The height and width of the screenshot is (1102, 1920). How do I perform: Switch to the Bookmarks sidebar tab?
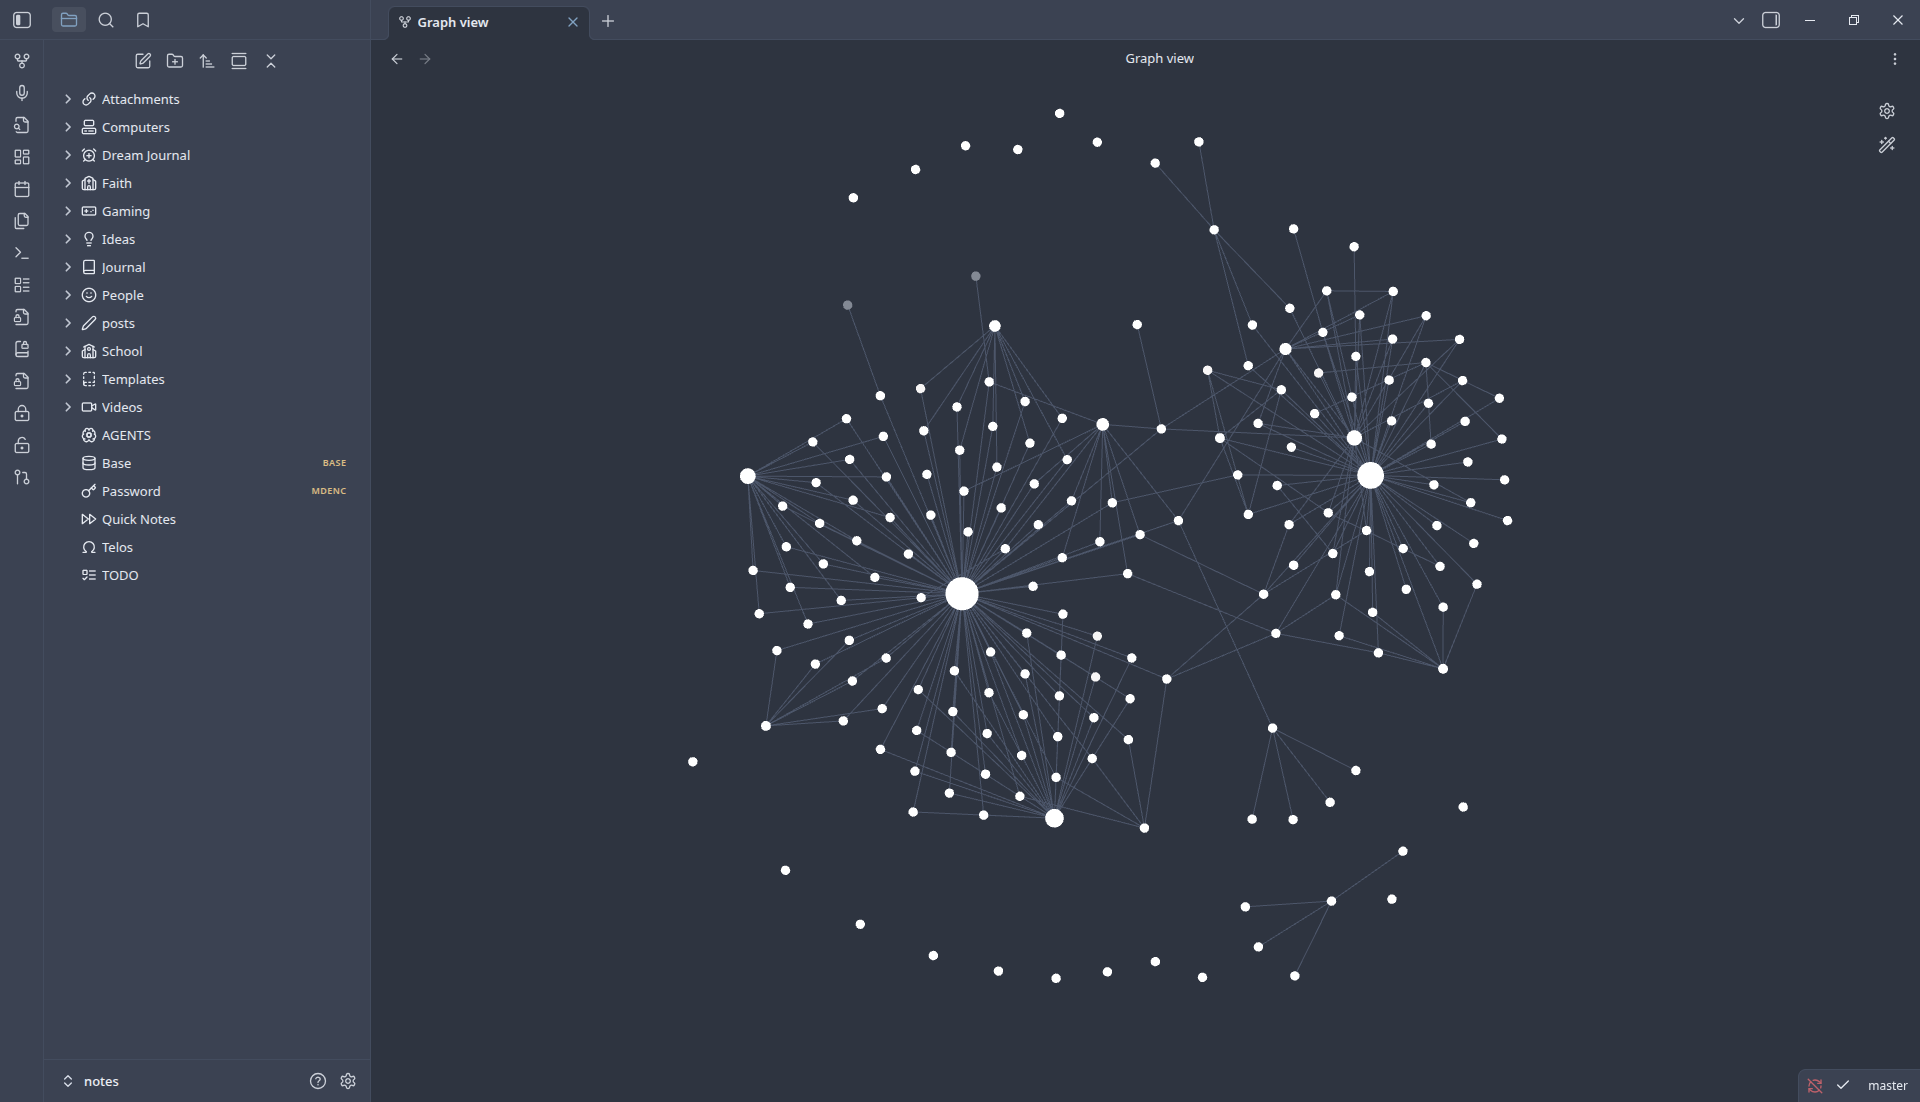click(143, 20)
